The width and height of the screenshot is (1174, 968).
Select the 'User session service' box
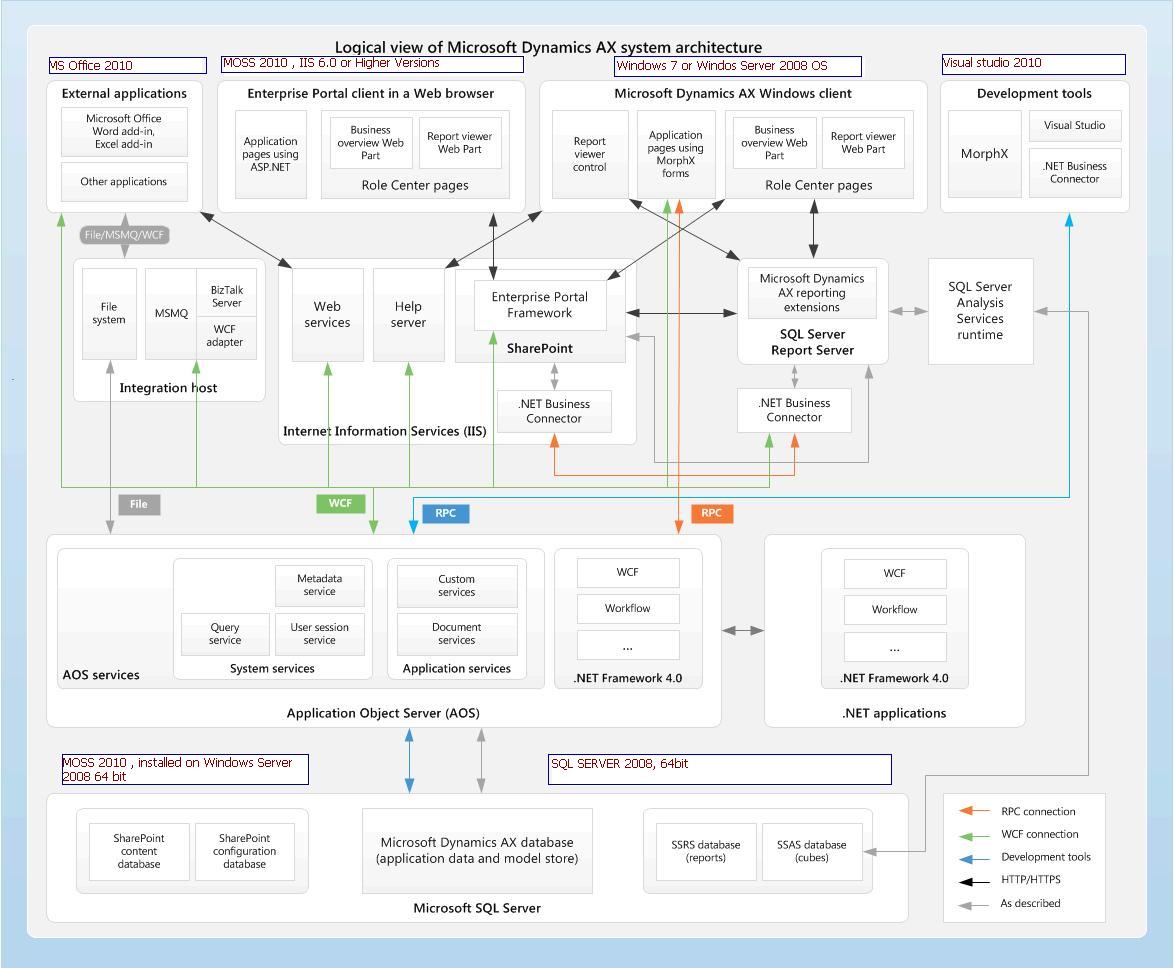320,634
